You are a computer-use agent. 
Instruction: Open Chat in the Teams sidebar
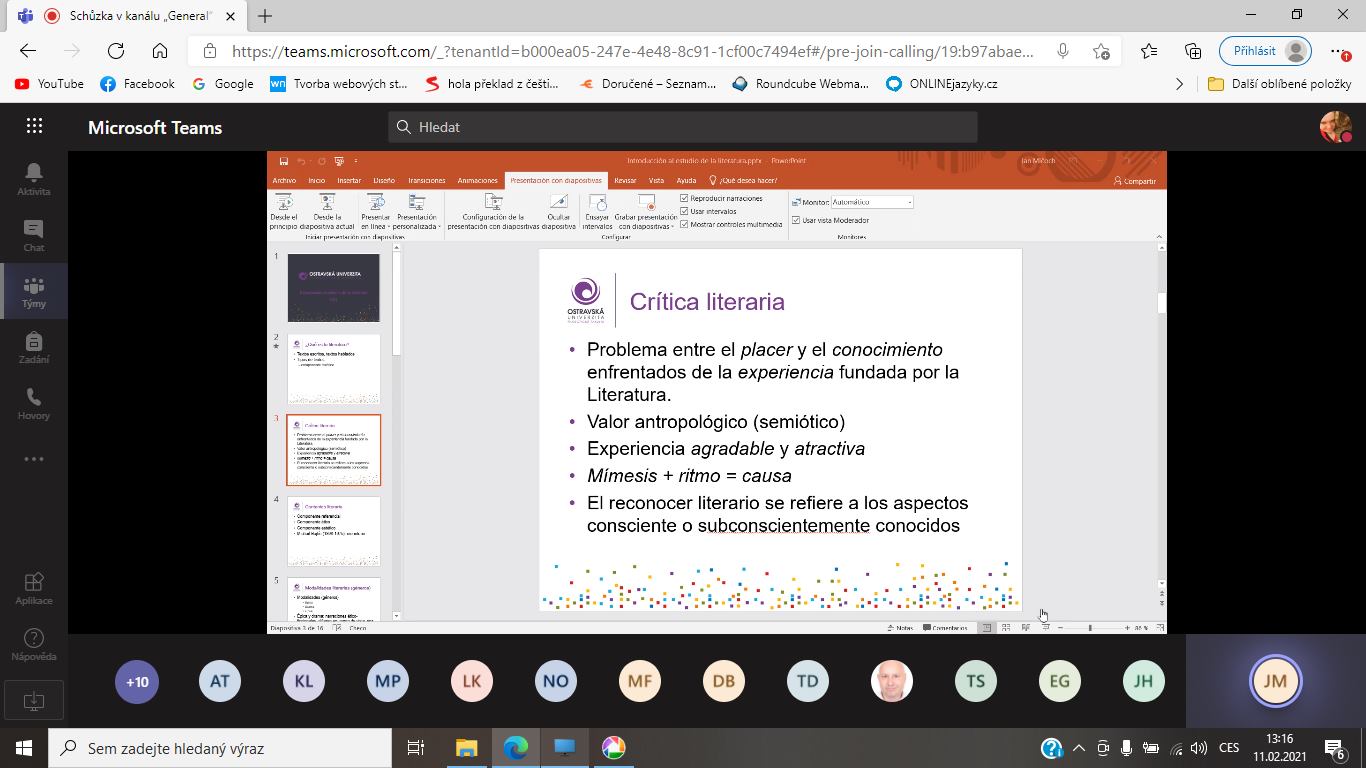(x=34, y=235)
